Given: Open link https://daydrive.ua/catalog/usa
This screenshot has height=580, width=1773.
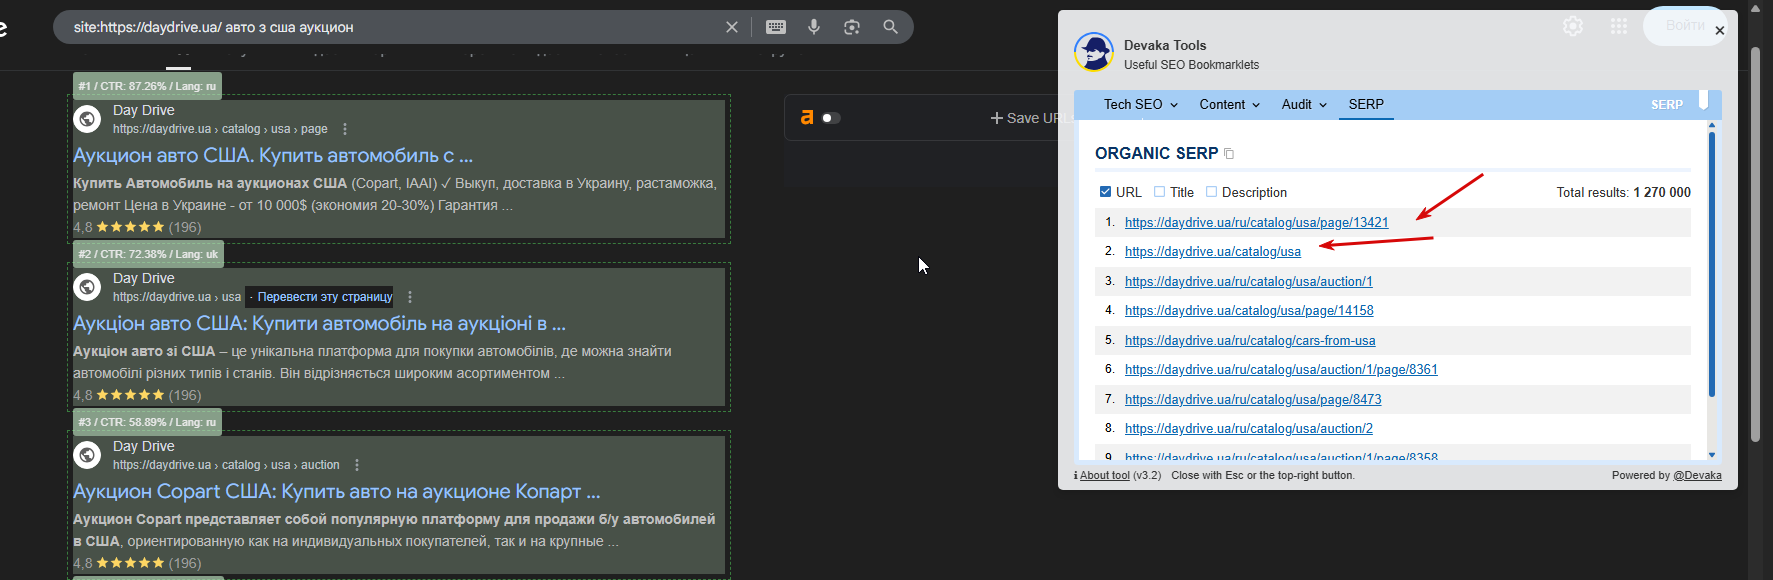Looking at the screenshot, I should click(x=1213, y=252).
